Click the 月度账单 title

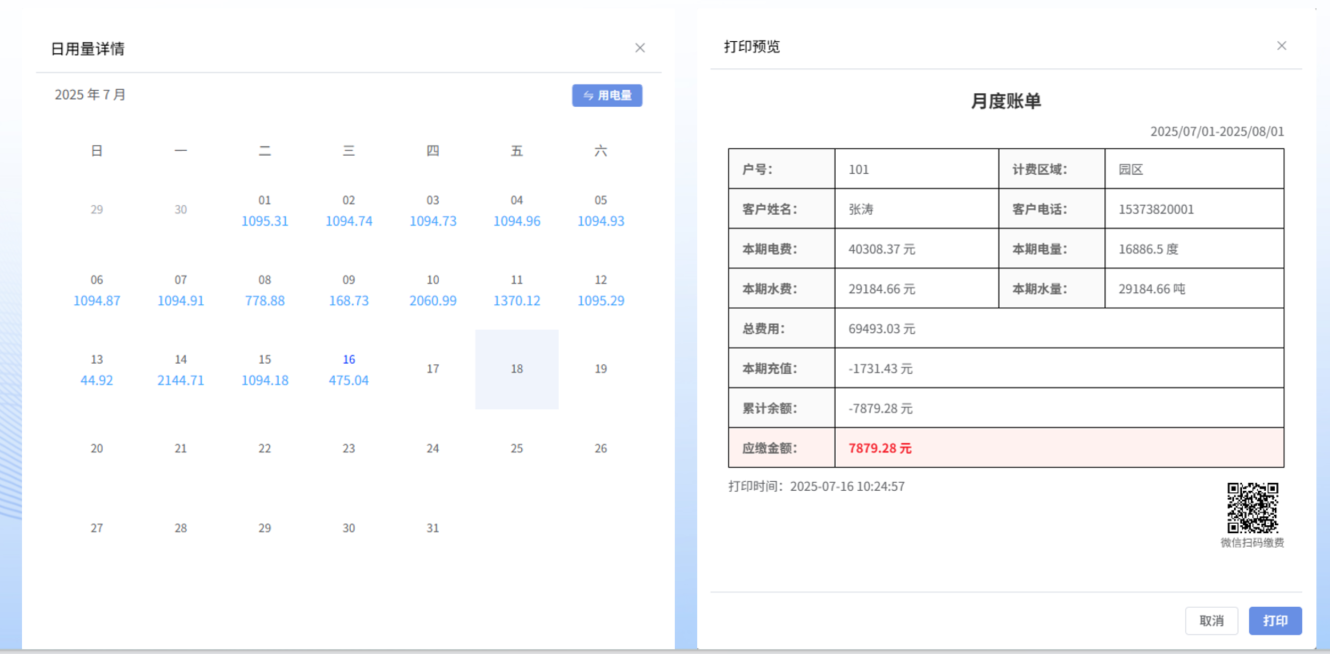(1006, 101)
